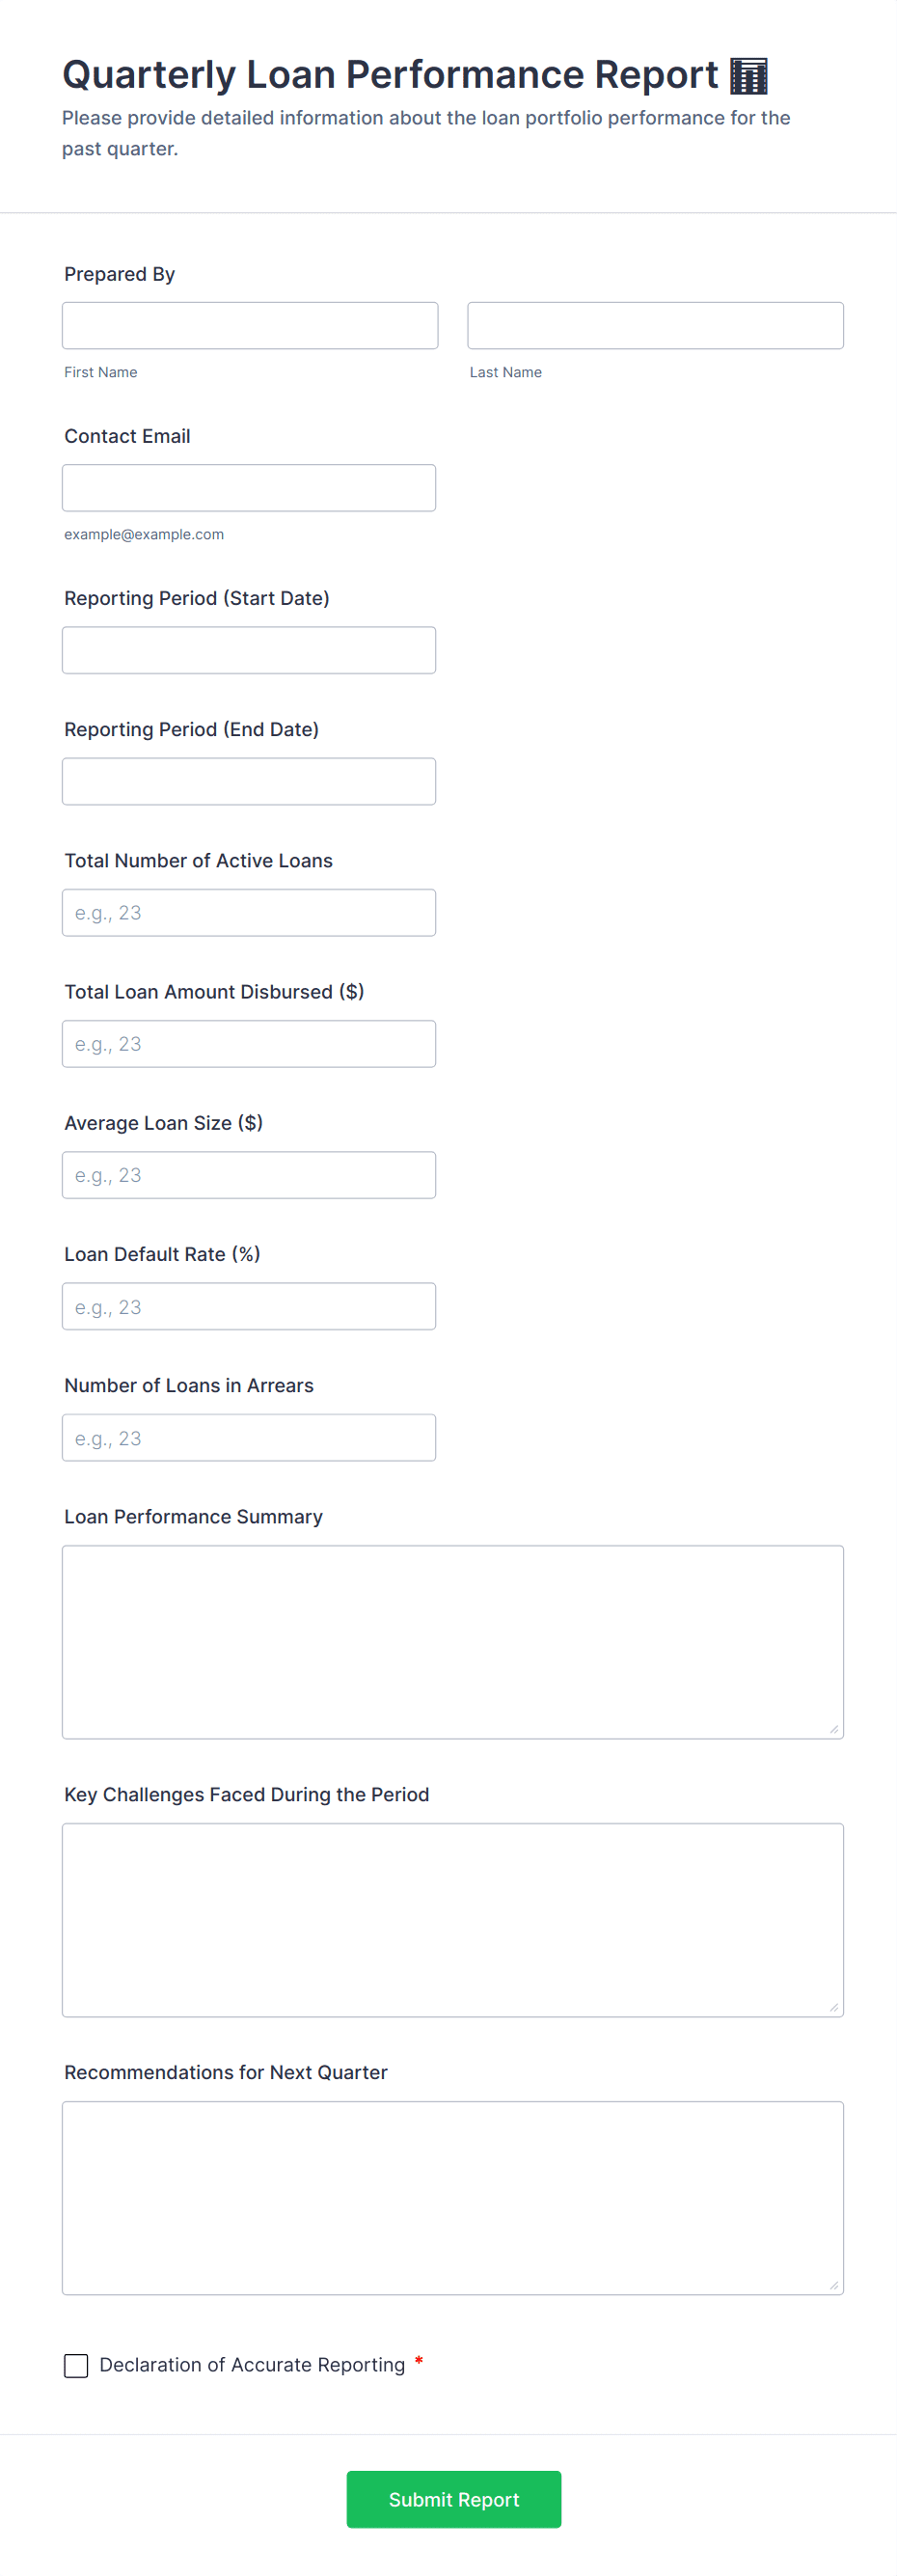Click the Total Number of Active Loans field

tap(249, 912)
